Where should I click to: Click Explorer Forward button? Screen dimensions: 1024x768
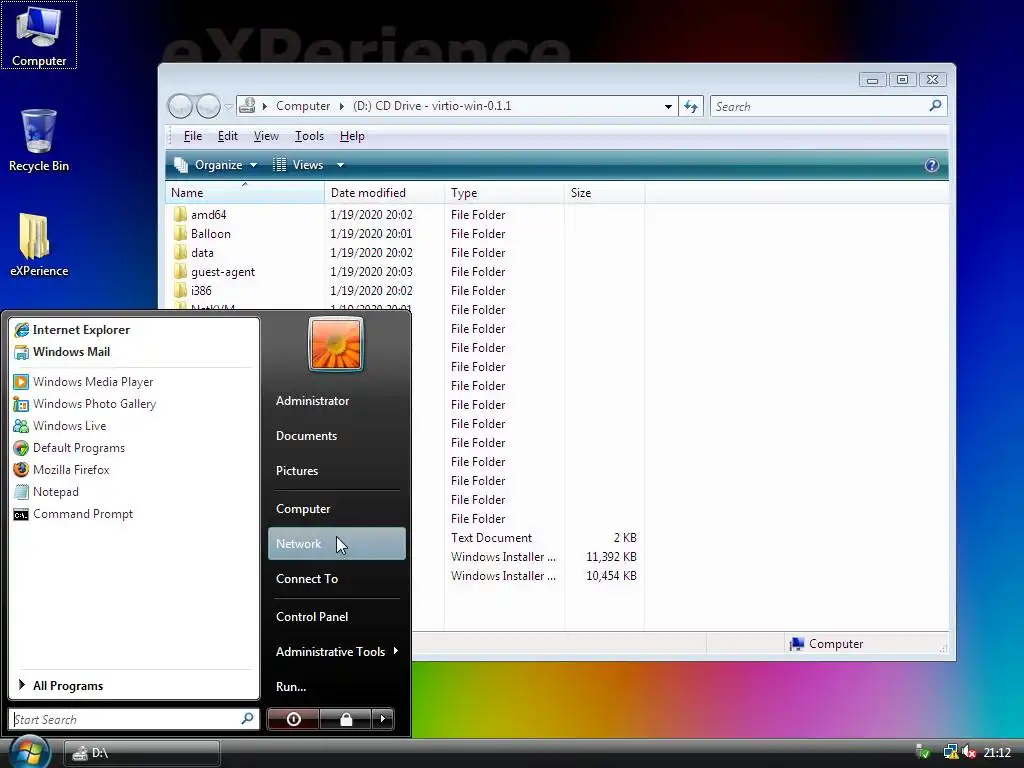pos(208,106)
